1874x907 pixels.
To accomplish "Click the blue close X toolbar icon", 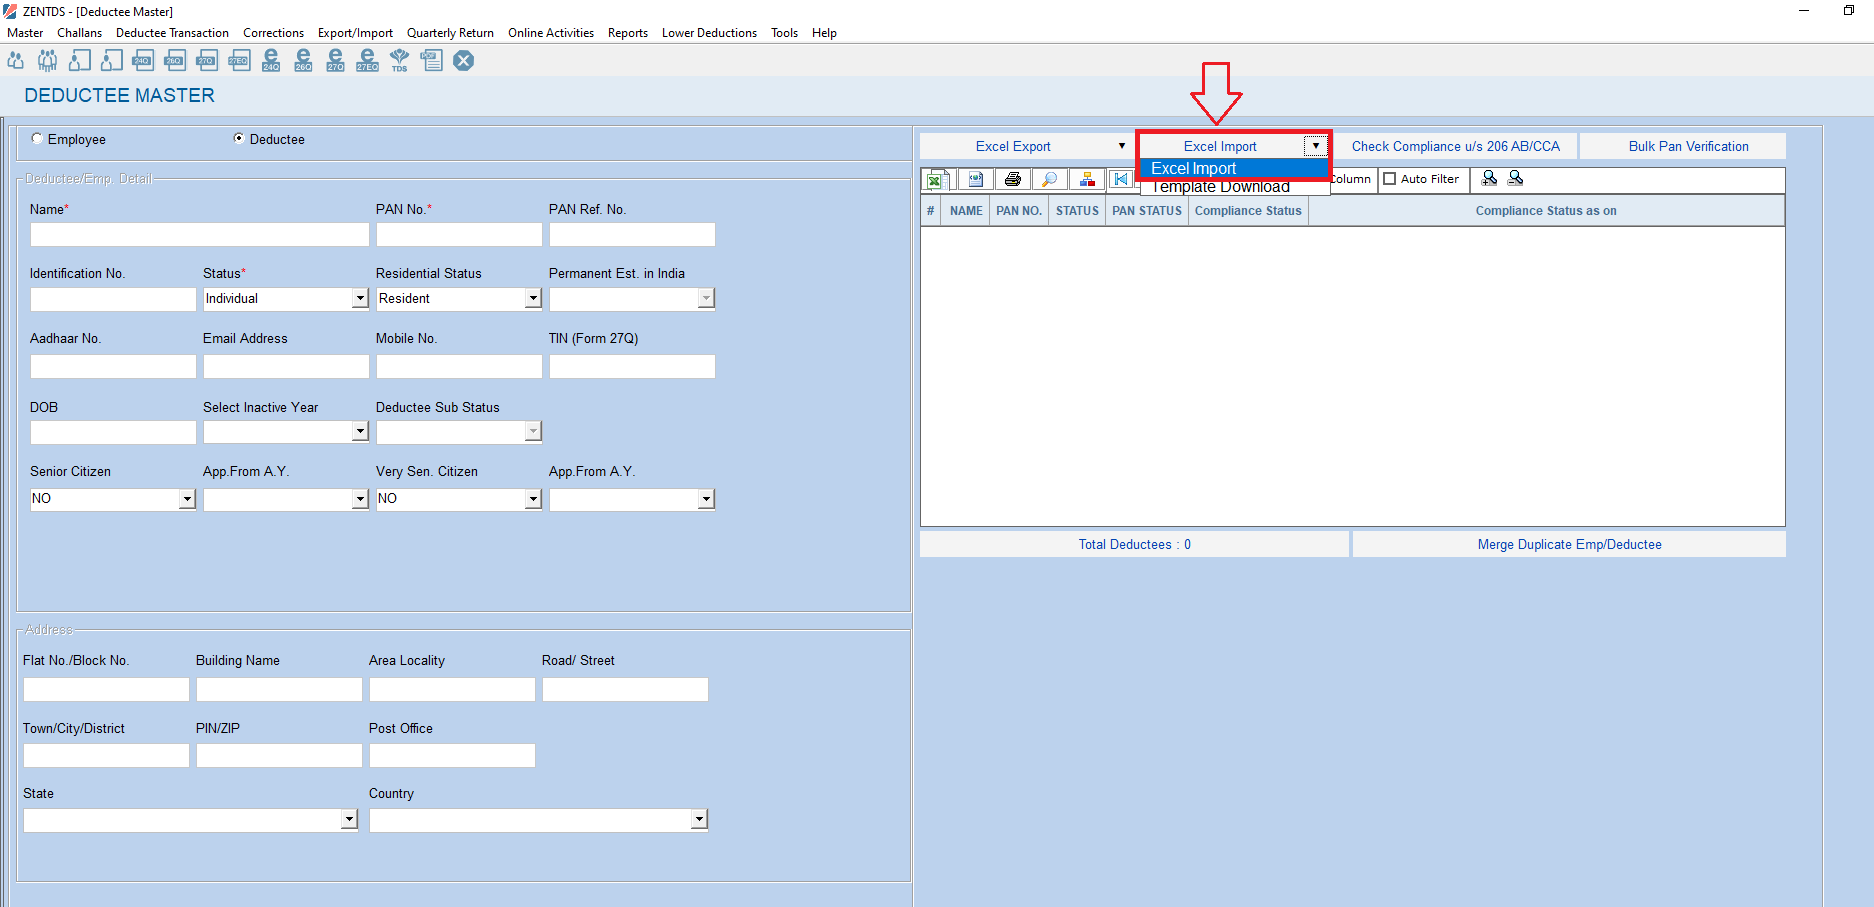I will 463,60.
